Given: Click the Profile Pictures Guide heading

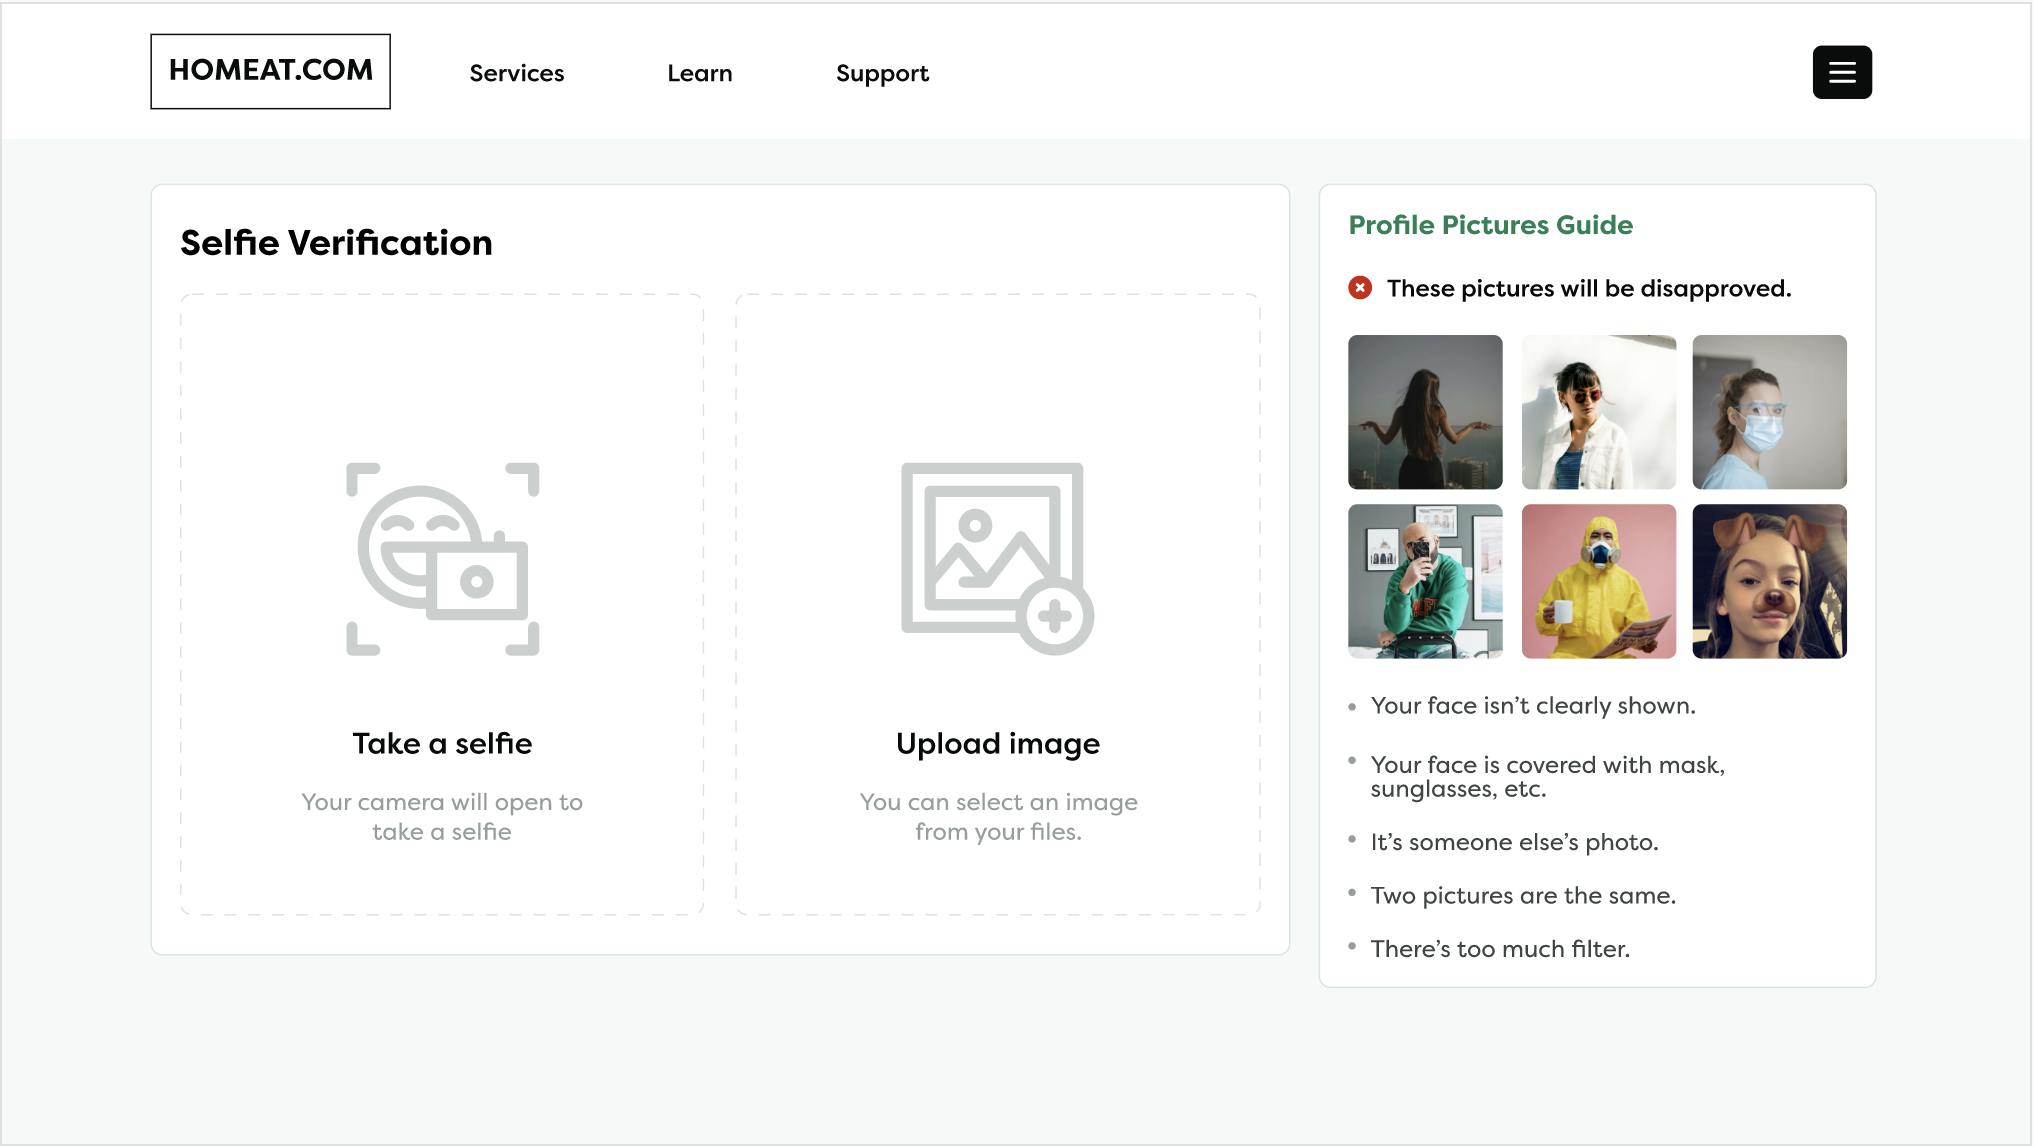Looking at the screenshot, I should point(1490,225).
